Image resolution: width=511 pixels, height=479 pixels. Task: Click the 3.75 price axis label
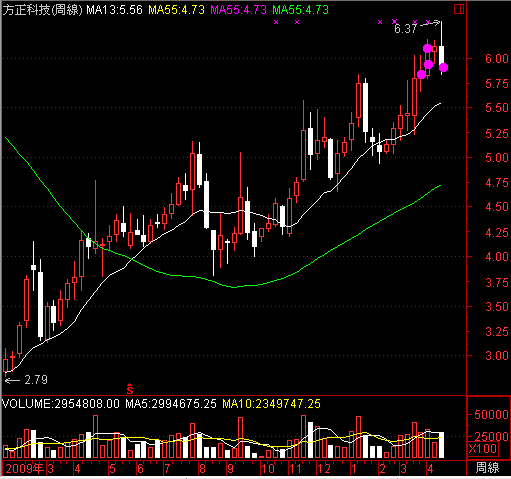[x=497, y=282]
